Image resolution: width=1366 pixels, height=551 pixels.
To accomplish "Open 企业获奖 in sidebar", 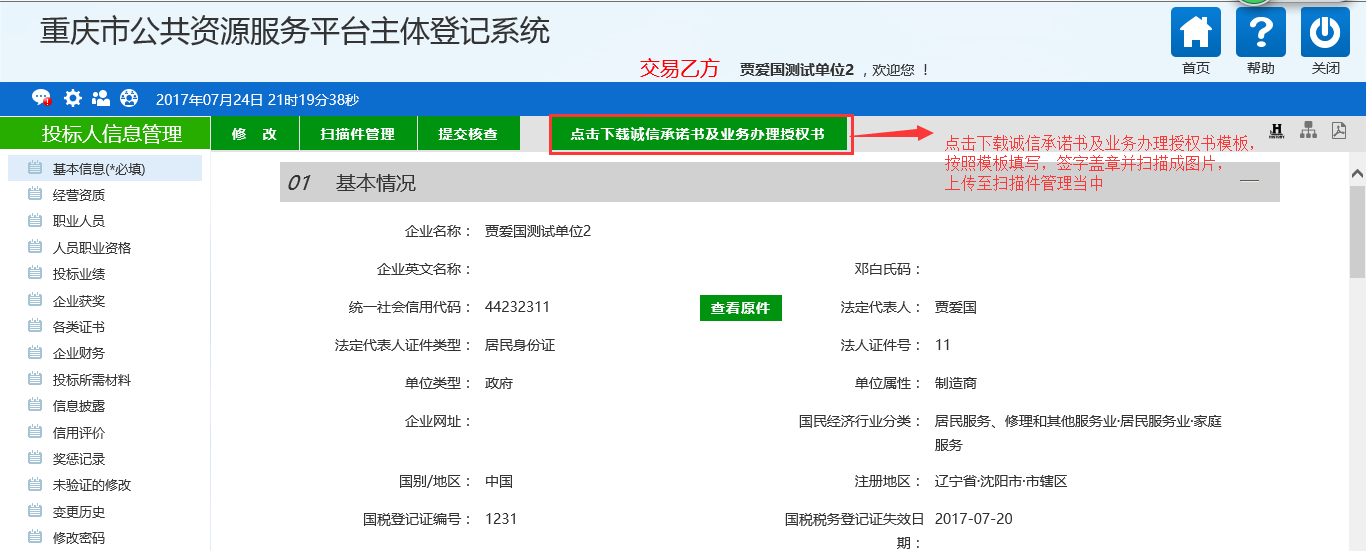I will (79, 300).
